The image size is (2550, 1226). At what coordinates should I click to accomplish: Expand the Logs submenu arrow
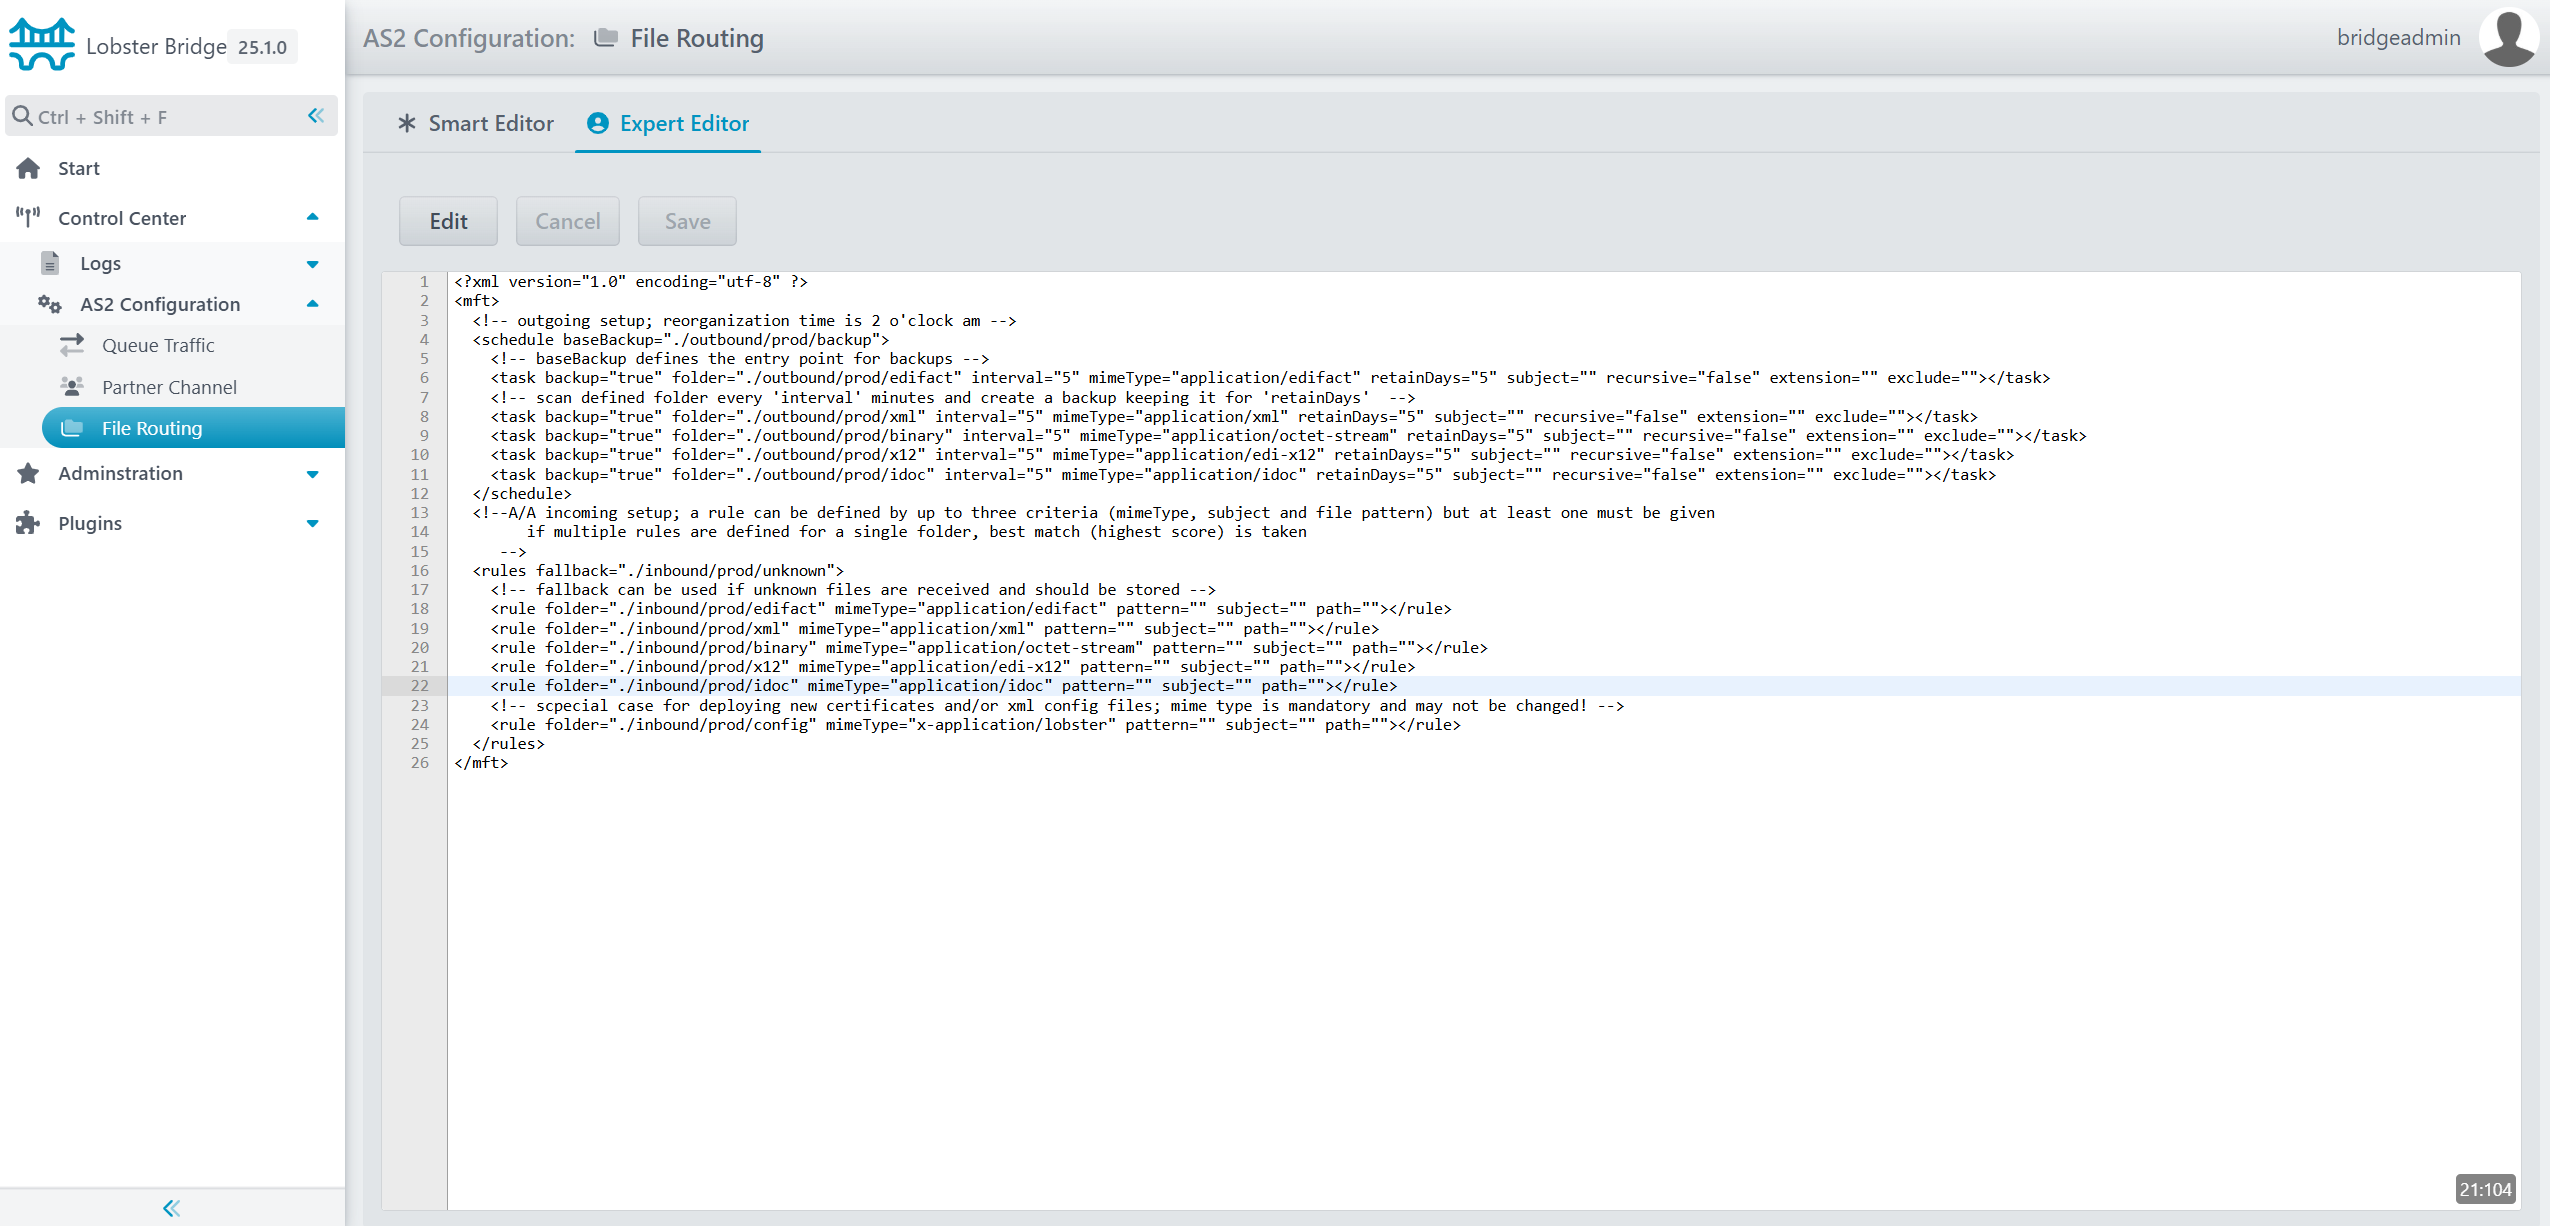click(312, 264)
